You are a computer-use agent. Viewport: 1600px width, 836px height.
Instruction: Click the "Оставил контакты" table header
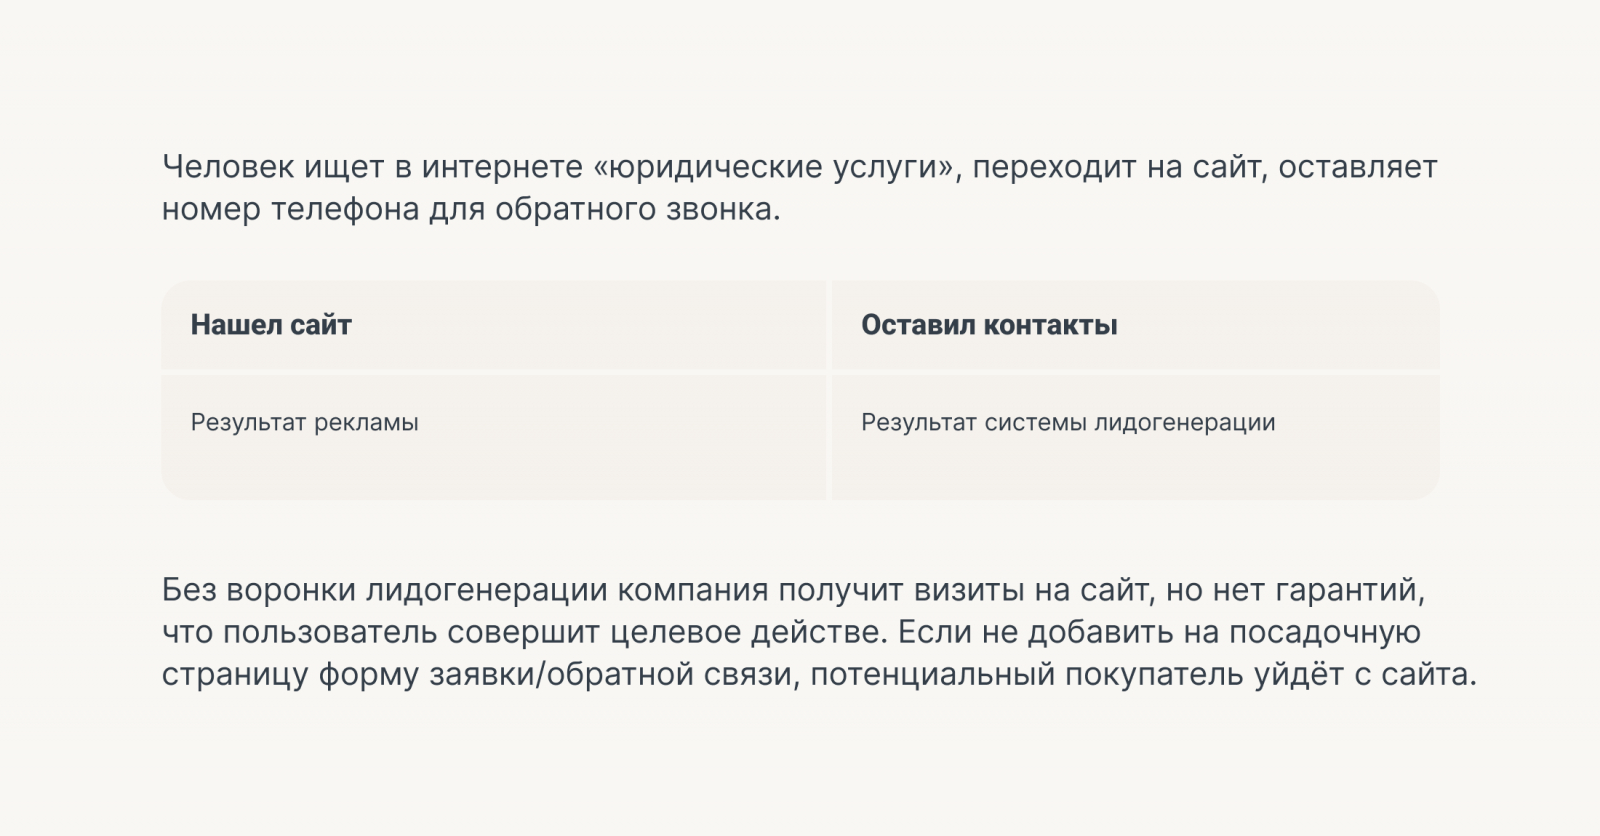(x=989, y=325)
